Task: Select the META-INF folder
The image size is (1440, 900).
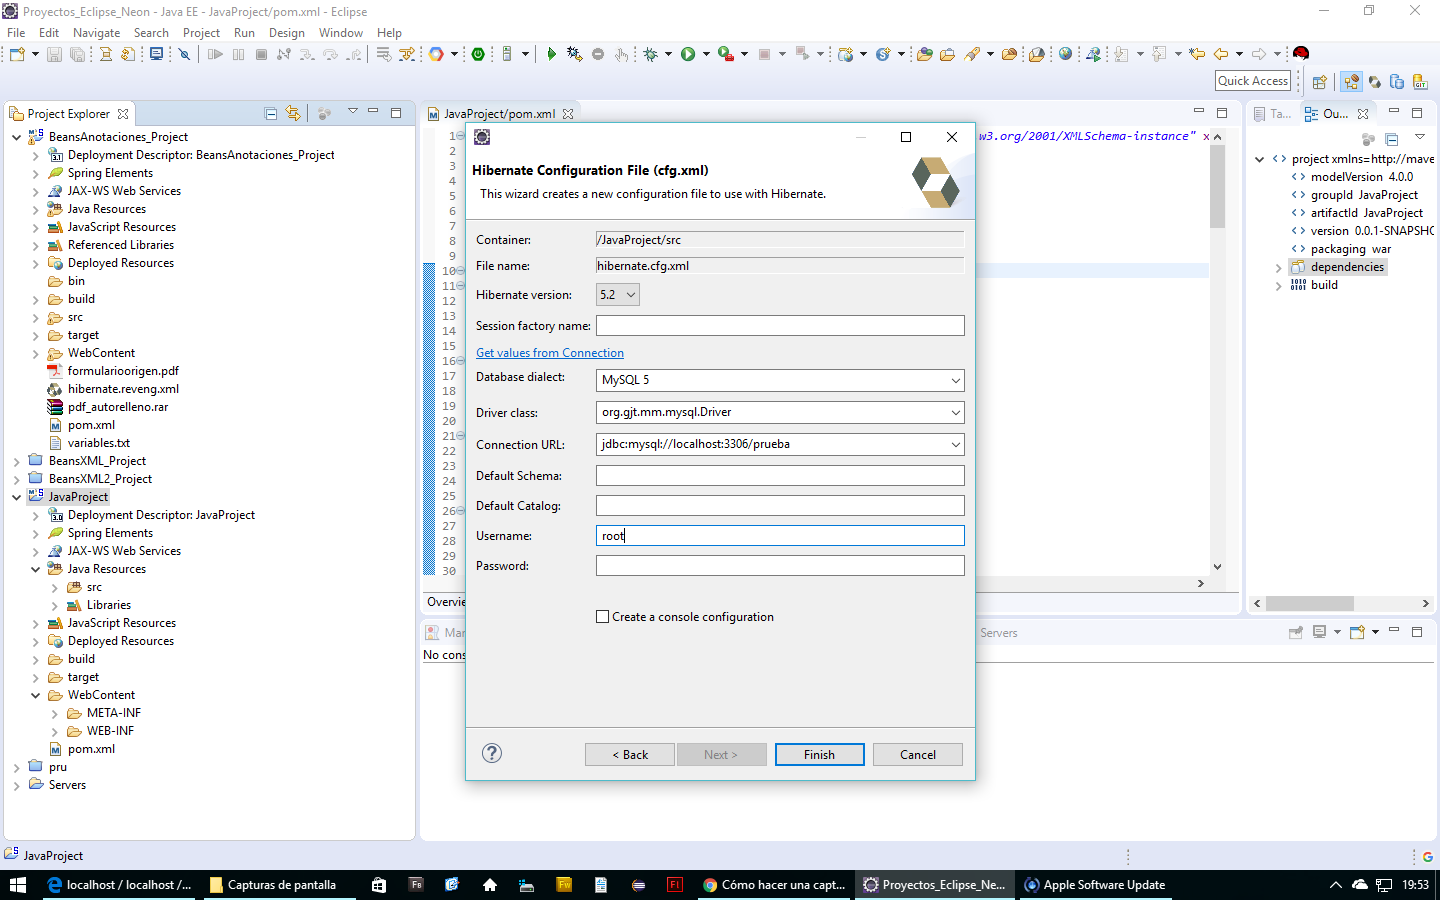Action: pyautogui.click(x=113, y=713)
